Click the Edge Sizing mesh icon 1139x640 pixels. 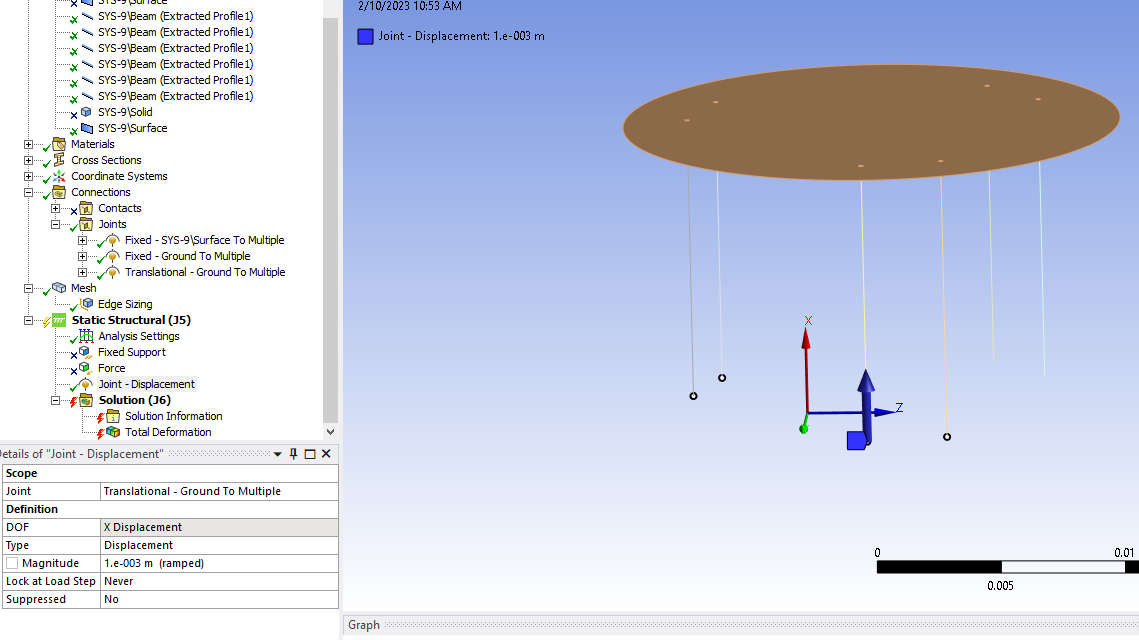pos(86,304)
